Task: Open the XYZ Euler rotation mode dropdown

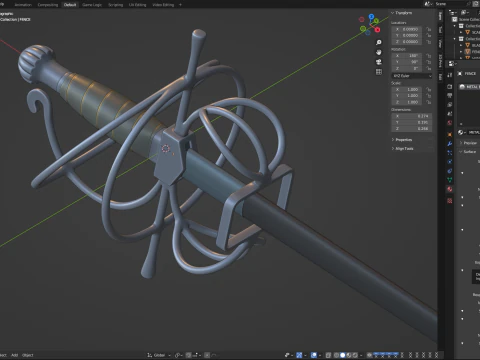Action: pyautogui.click(x=412, y=76)
